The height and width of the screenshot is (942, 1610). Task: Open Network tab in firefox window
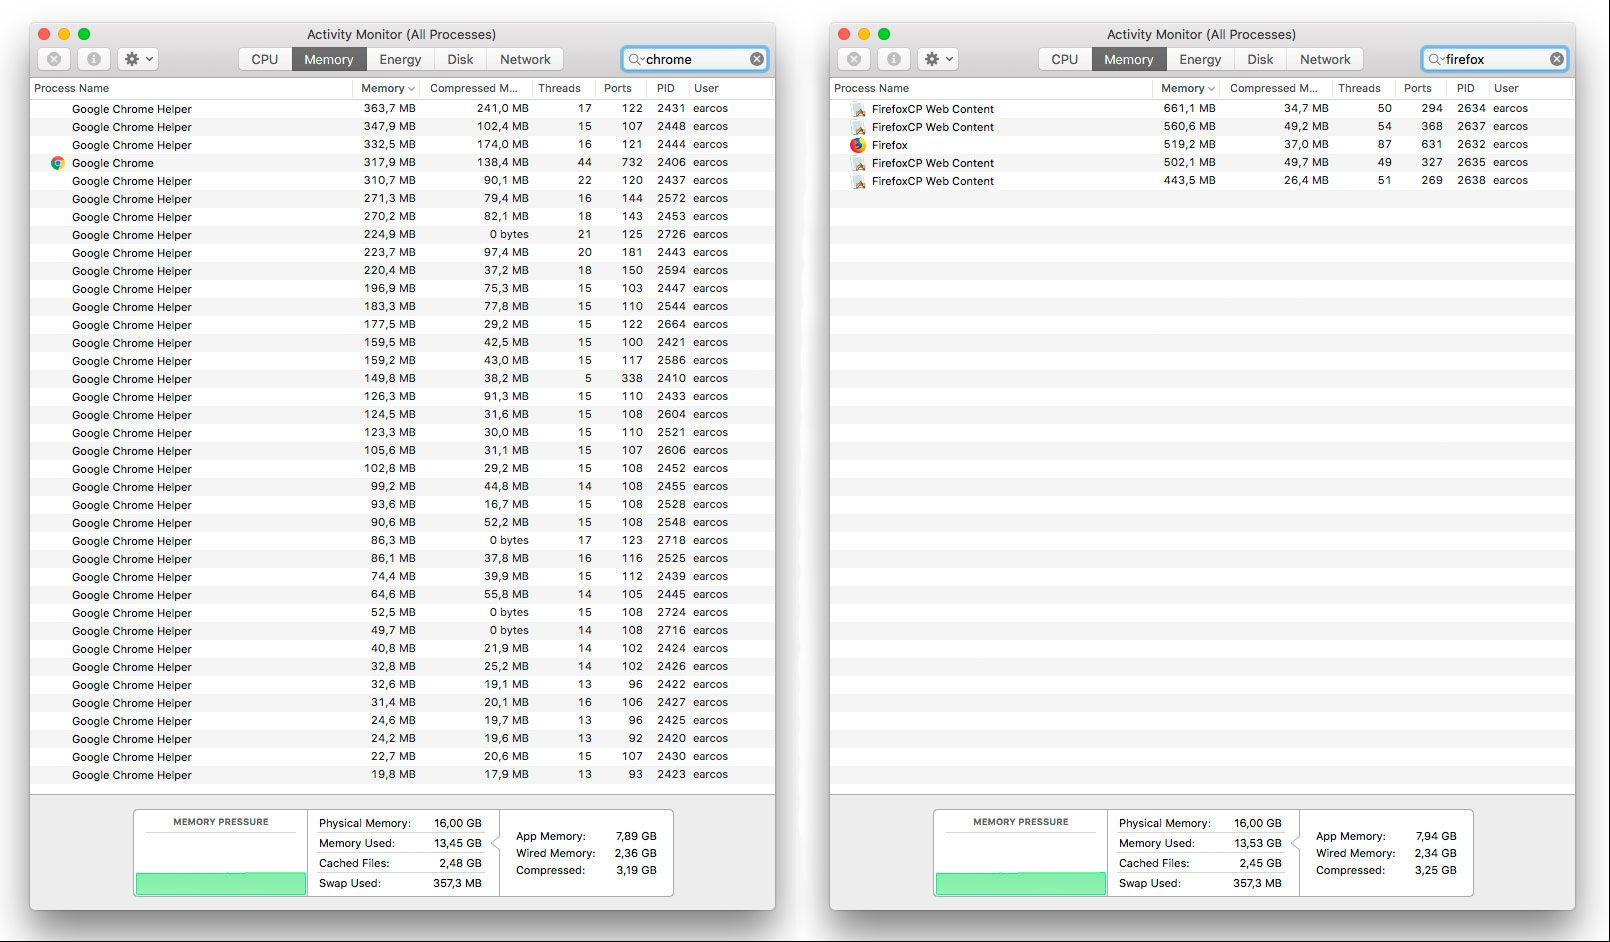pos(1325,59)
